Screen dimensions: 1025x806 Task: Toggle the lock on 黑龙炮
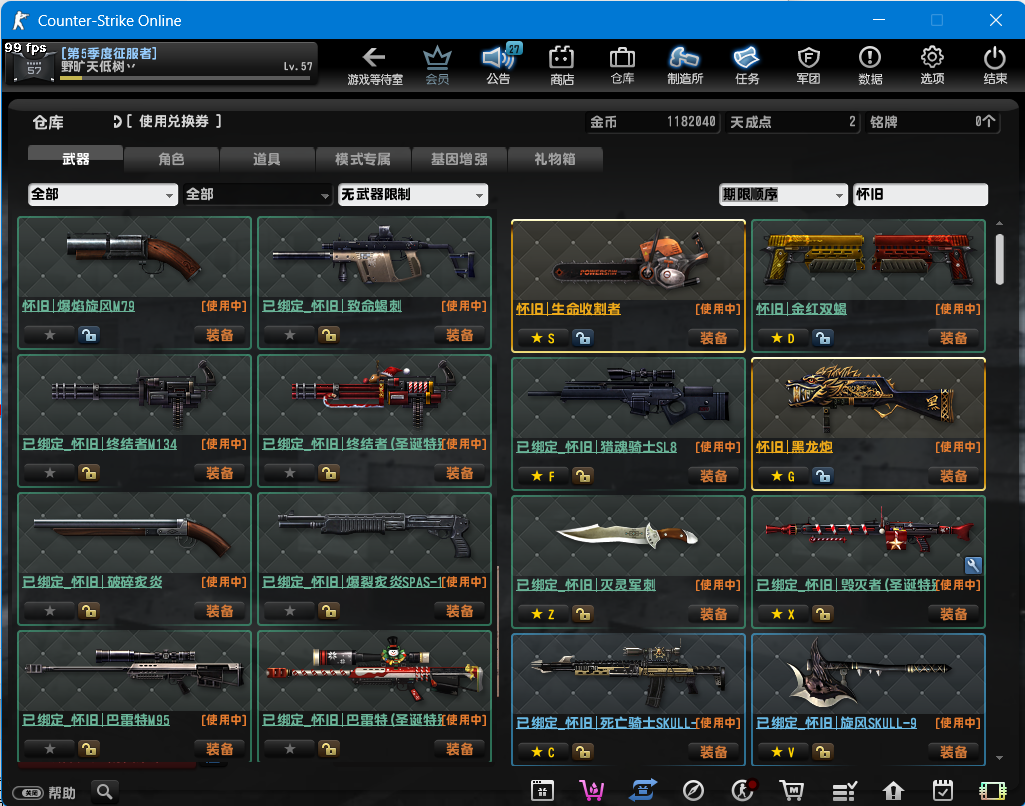(822, 476)
